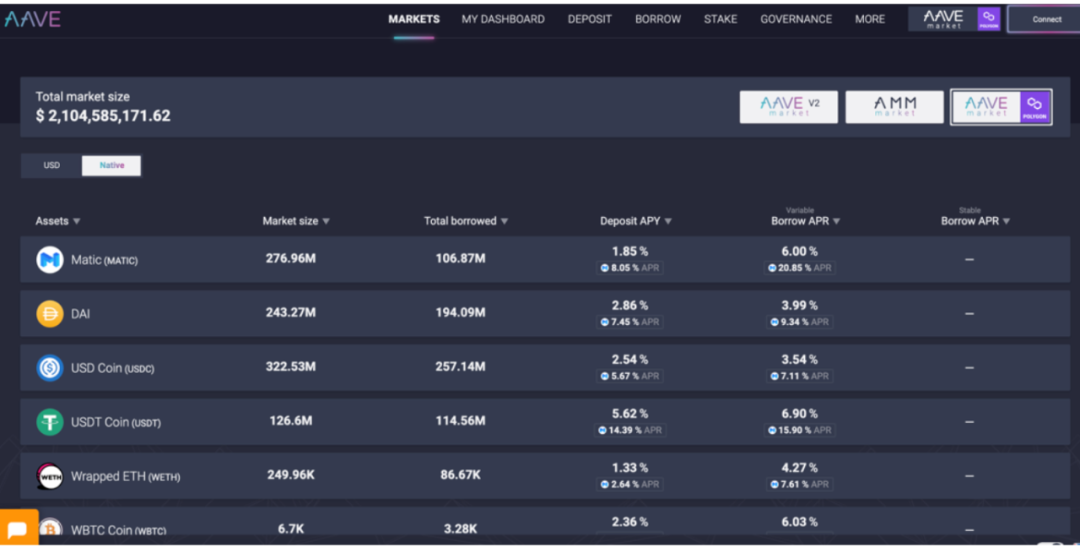Click reward icon beside USDT 14.39% APR
The height and width of the screenshot is (547, 1080).
[603, 430]
